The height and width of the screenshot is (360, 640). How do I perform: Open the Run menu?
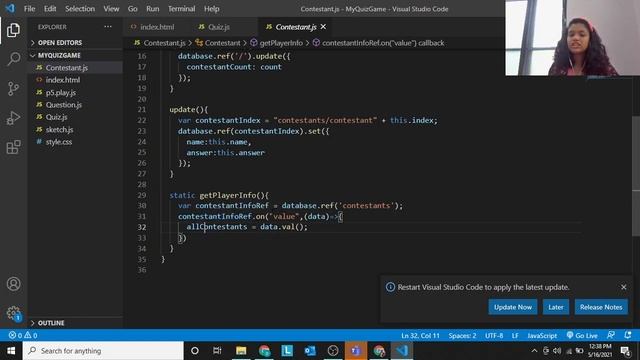pos(153,9)
